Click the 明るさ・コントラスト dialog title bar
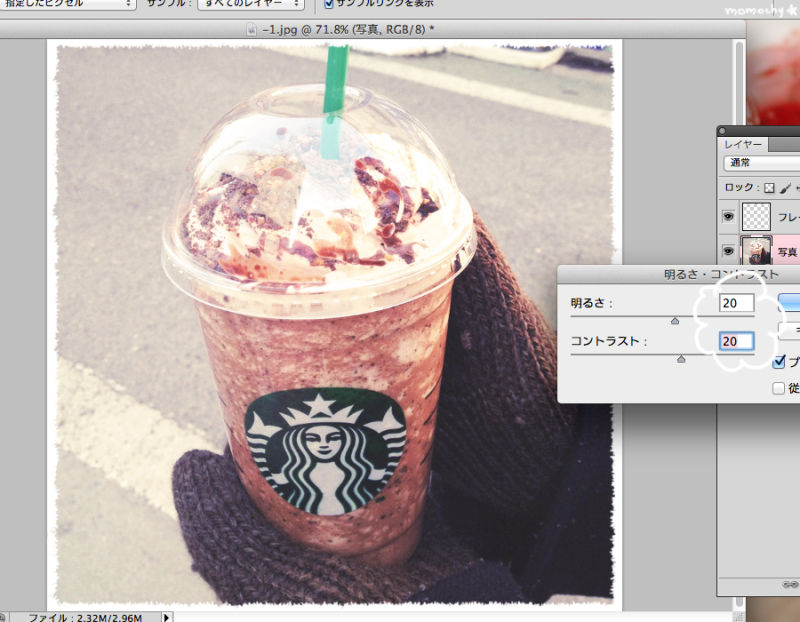The height and width of the screenshot is (622, 800). click(679, 275)
